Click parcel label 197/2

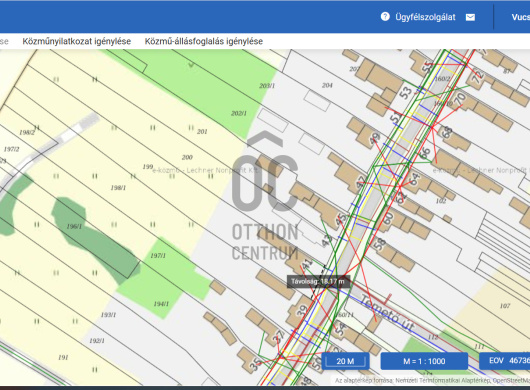11,149
